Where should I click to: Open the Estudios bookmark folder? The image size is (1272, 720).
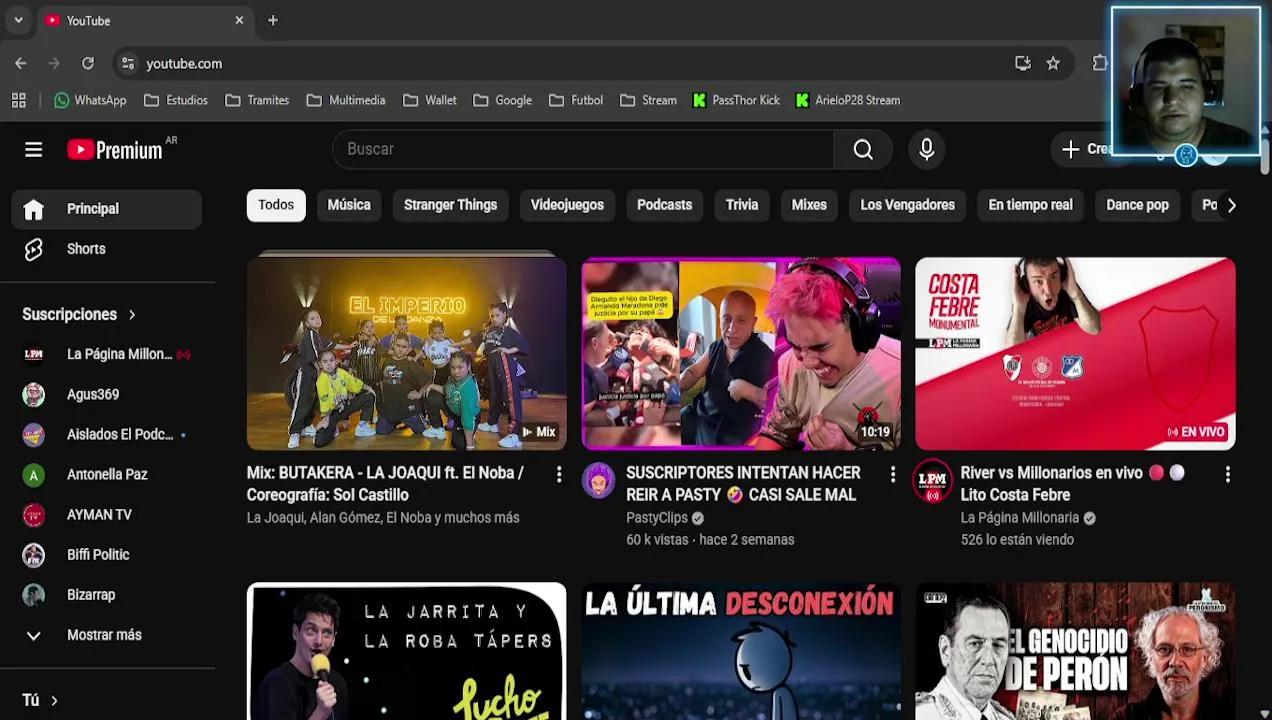click(x=176, y=100)
